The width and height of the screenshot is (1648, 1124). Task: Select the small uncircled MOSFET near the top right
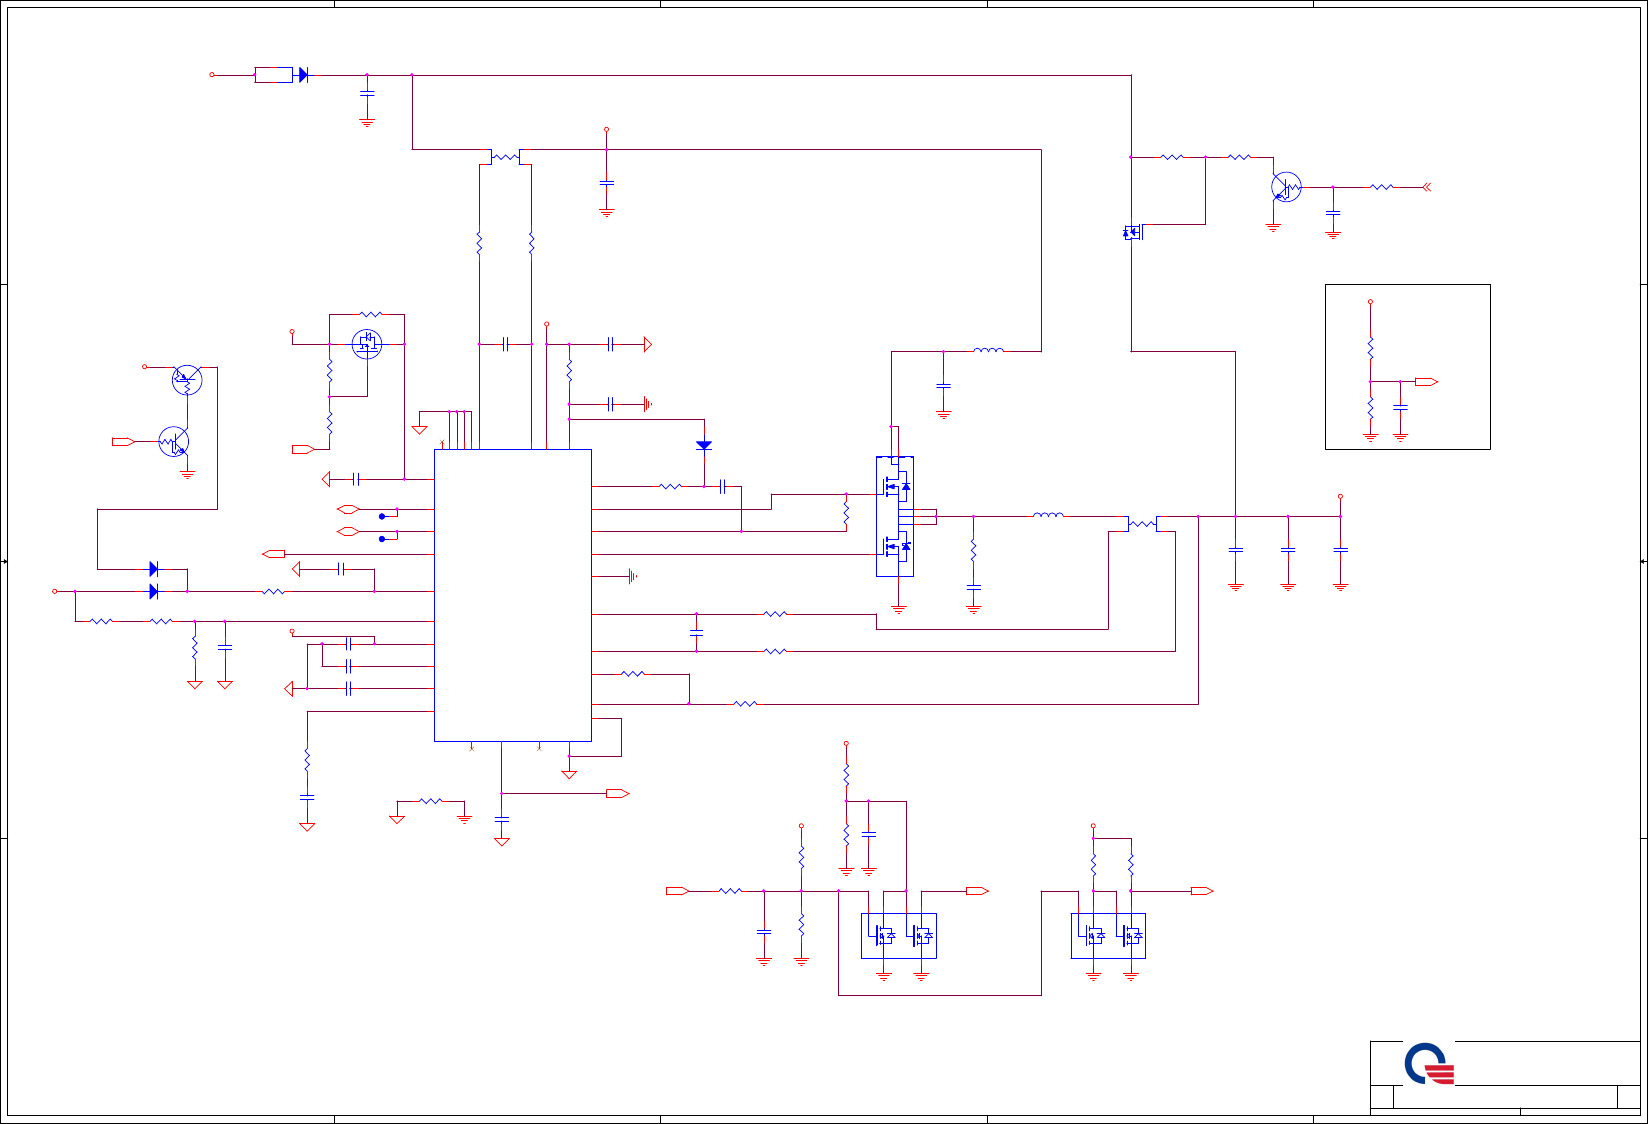(x=1133, y=232)
